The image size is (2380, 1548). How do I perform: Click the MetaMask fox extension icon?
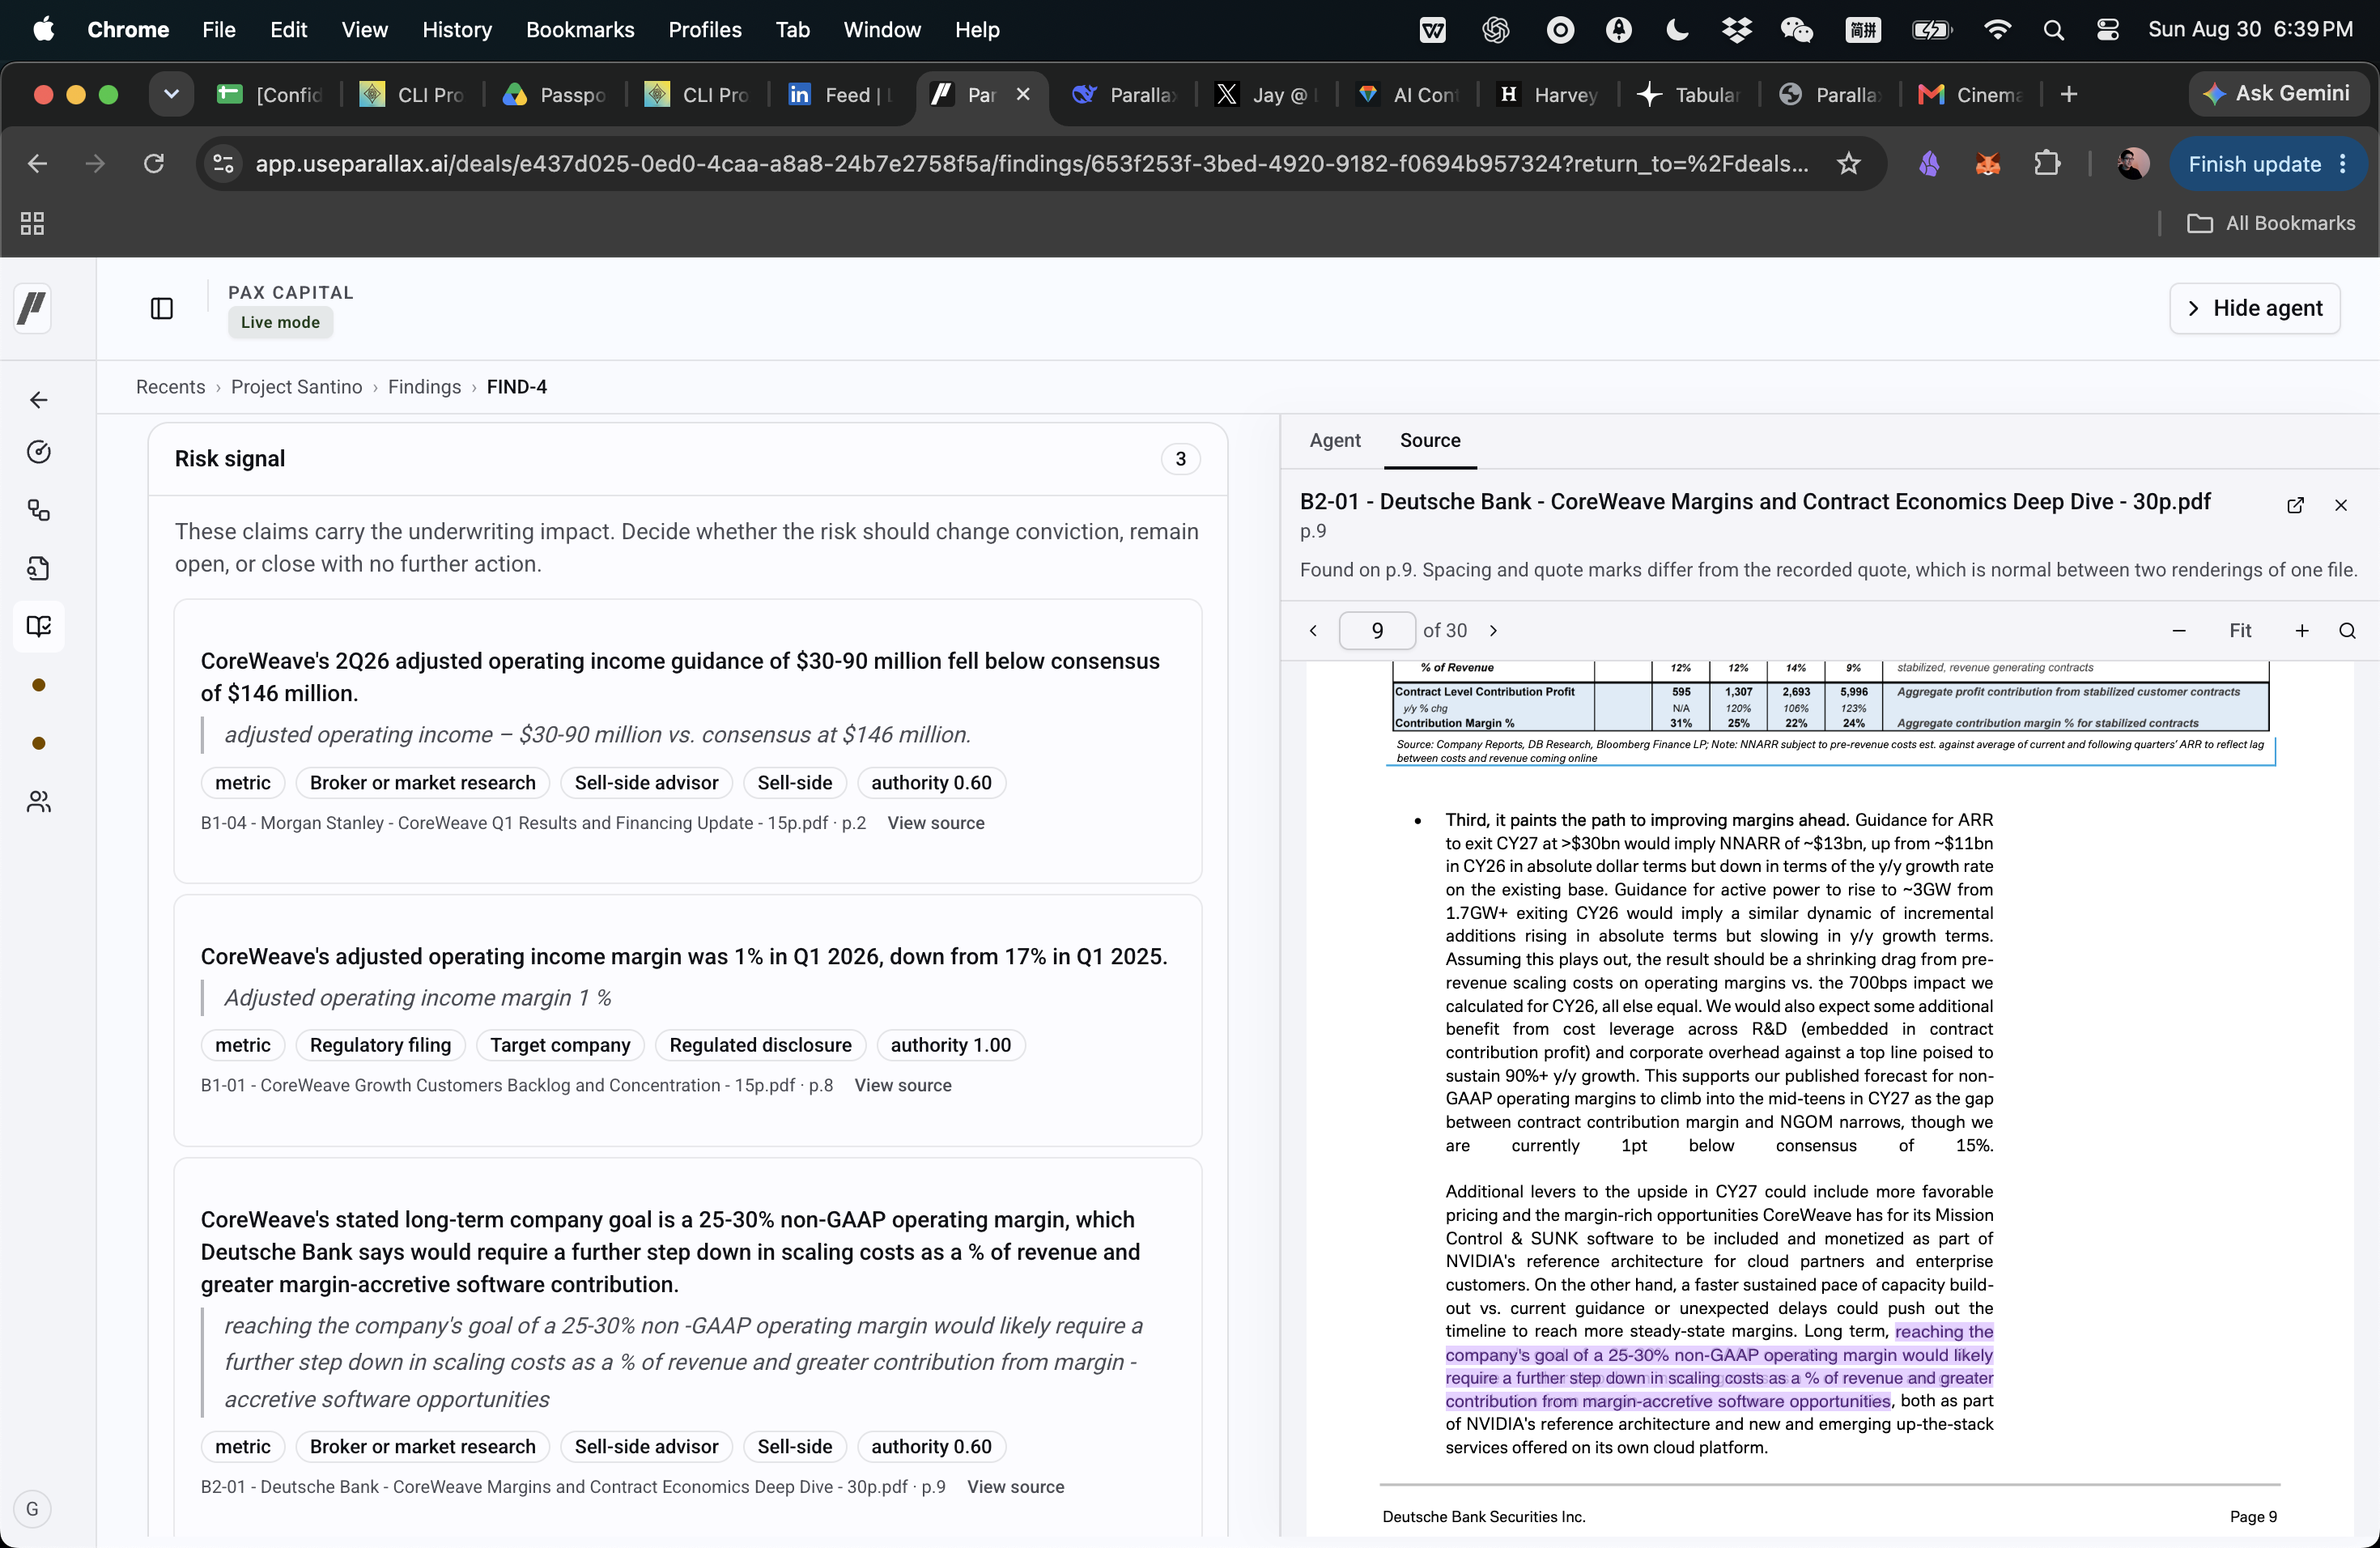(x=1987, y=163)
